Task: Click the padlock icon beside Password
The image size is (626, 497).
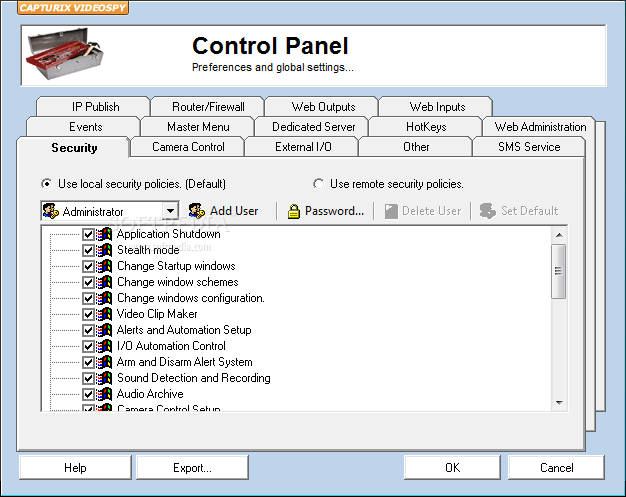Action: click(x=294, y=211)
